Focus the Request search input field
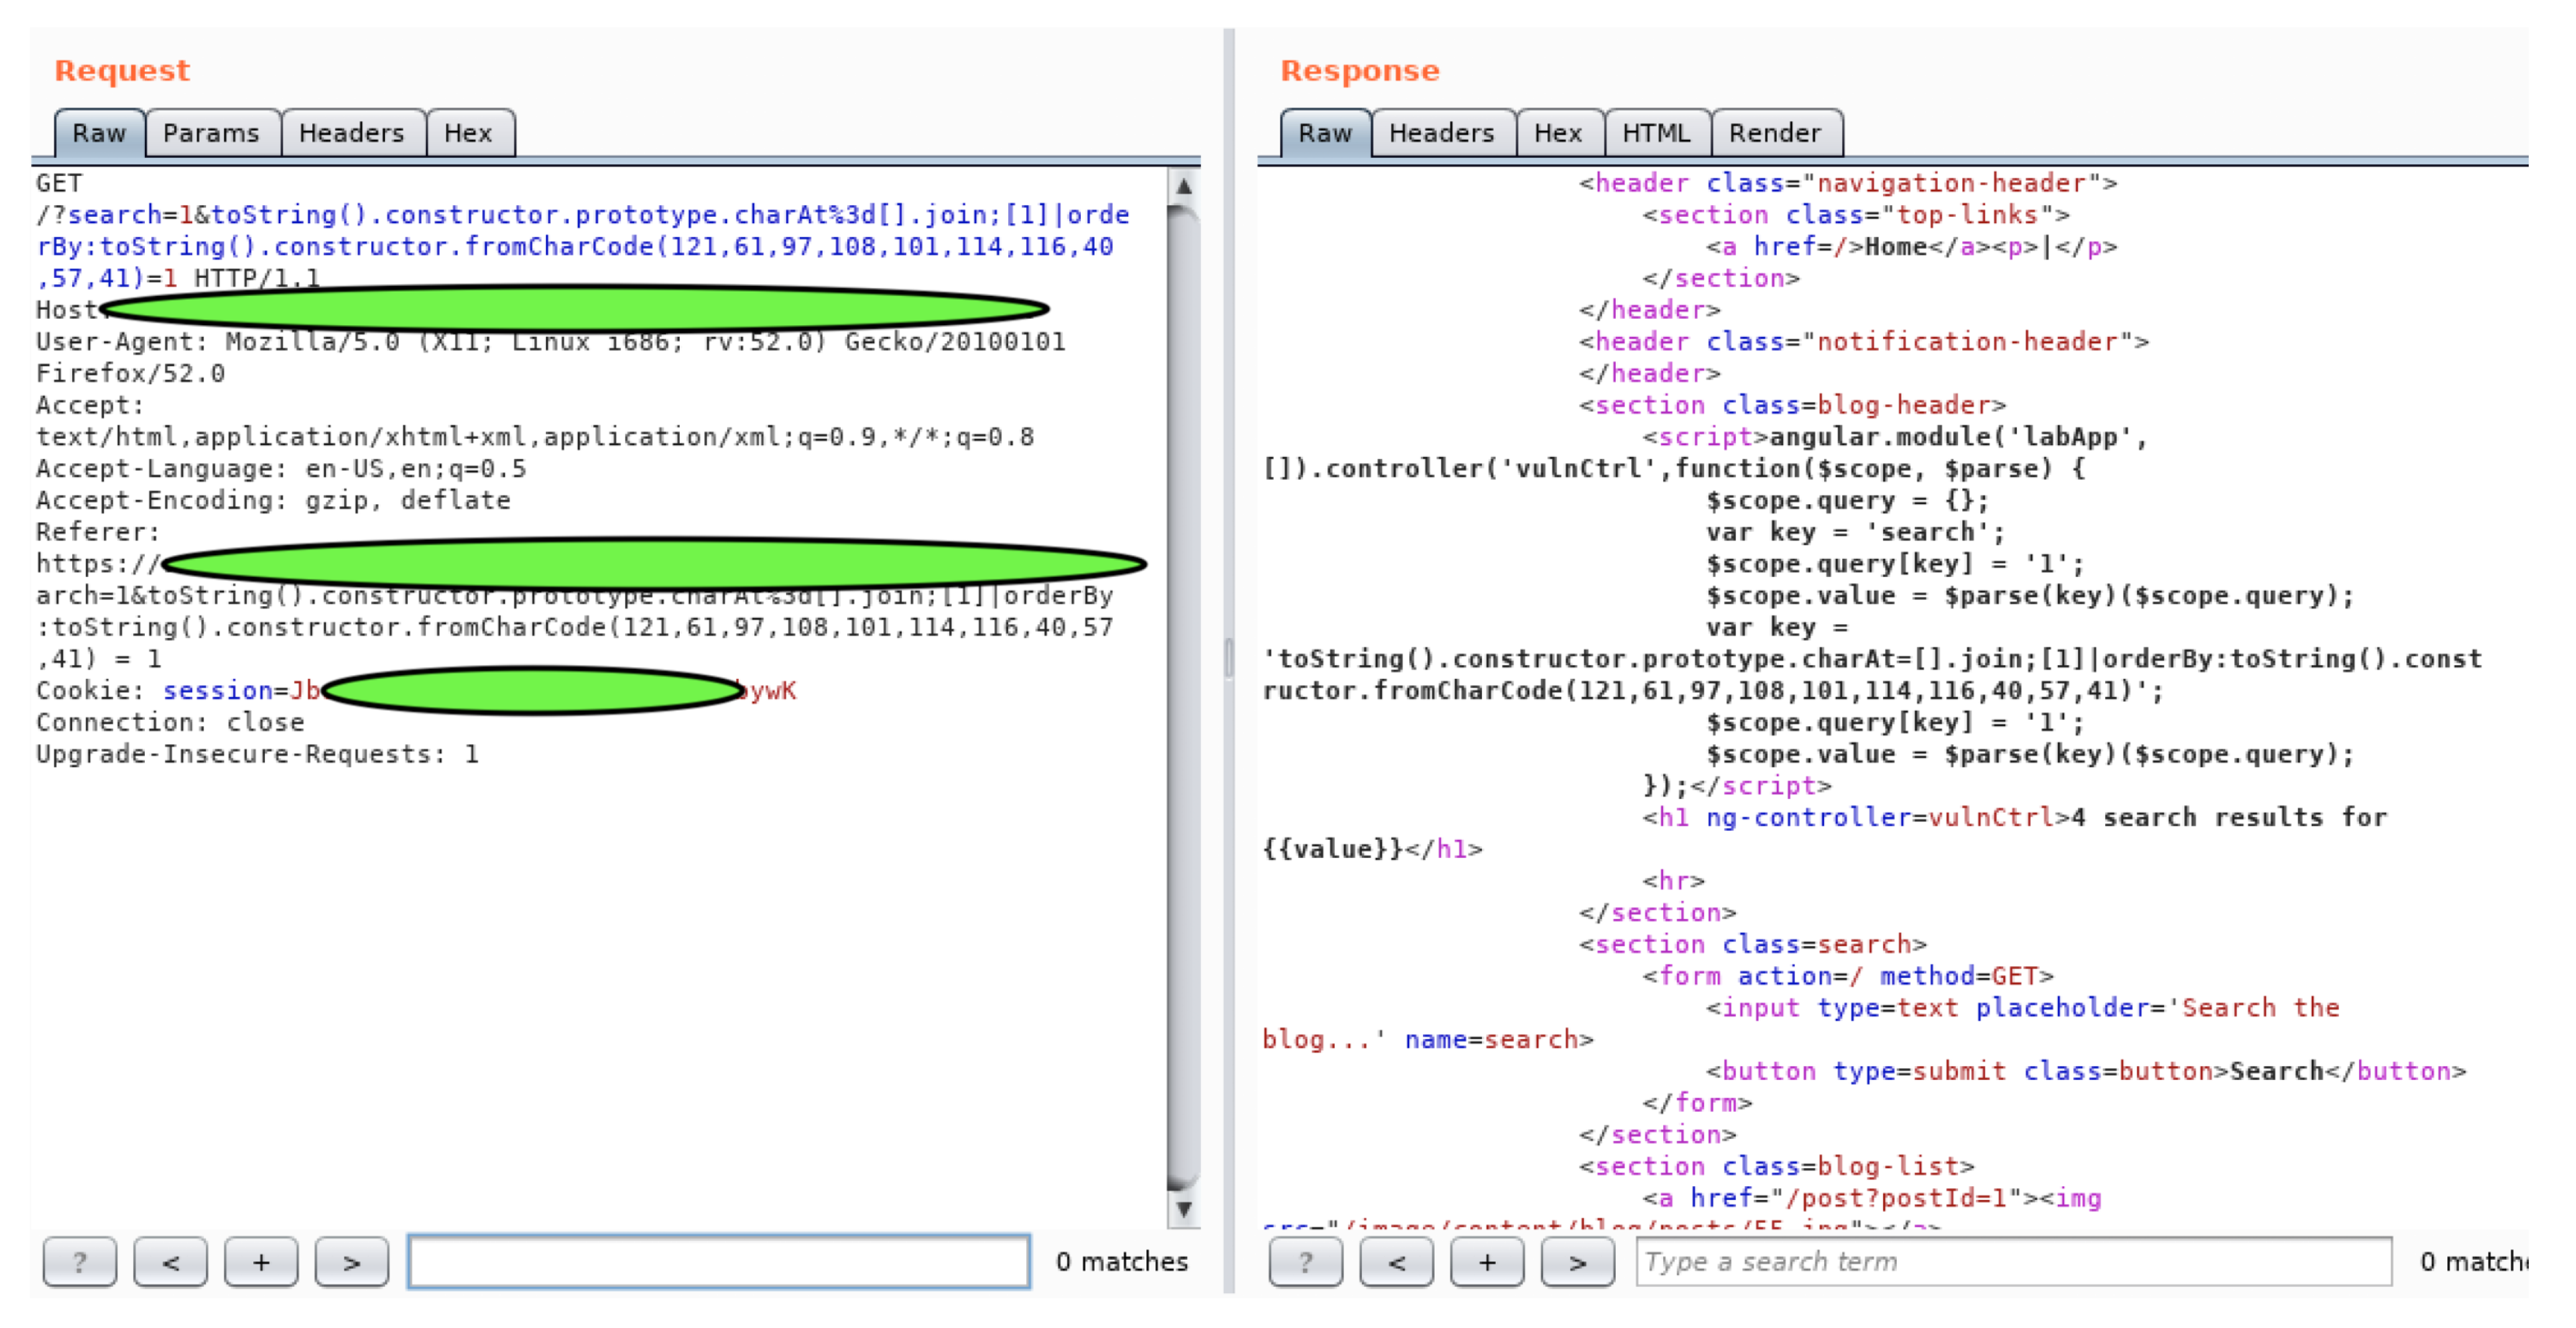The height and width of the screenshot is (1328, 2576). click(x=718, y=1262)
